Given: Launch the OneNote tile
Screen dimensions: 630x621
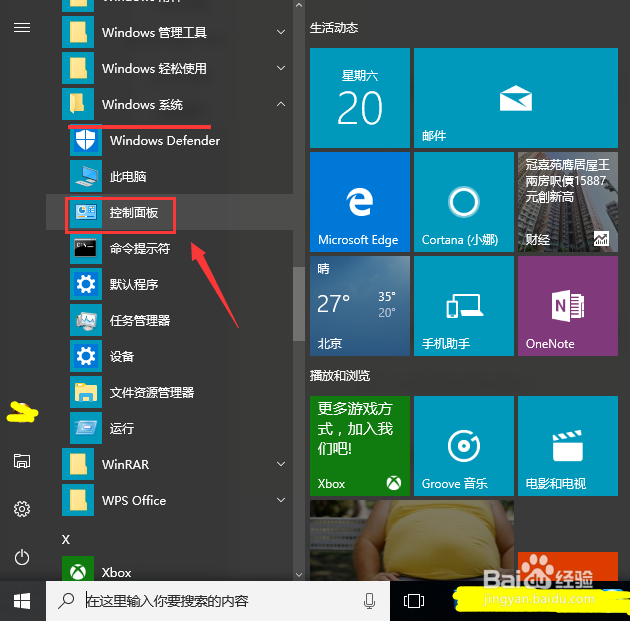Looking at the screenshot, I should 568,306.
